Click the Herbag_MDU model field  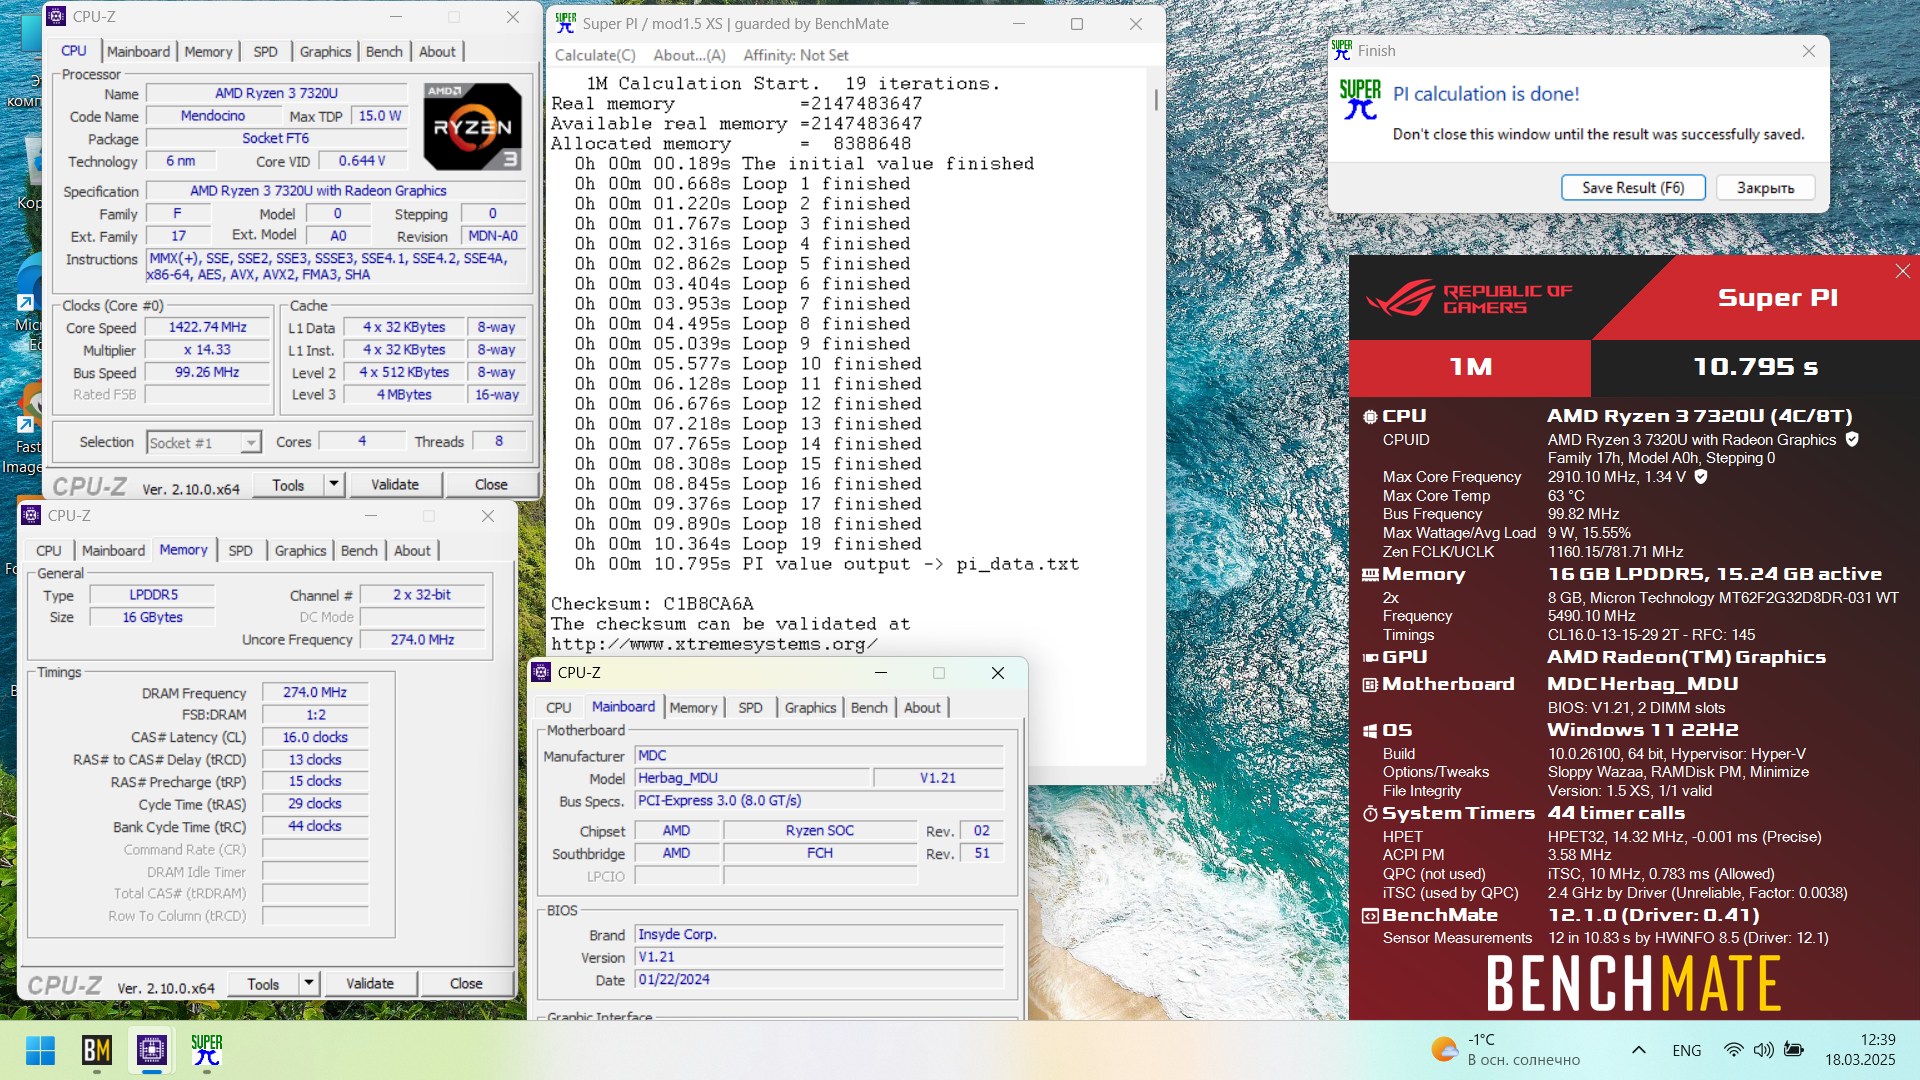click(x=752, y=778)
